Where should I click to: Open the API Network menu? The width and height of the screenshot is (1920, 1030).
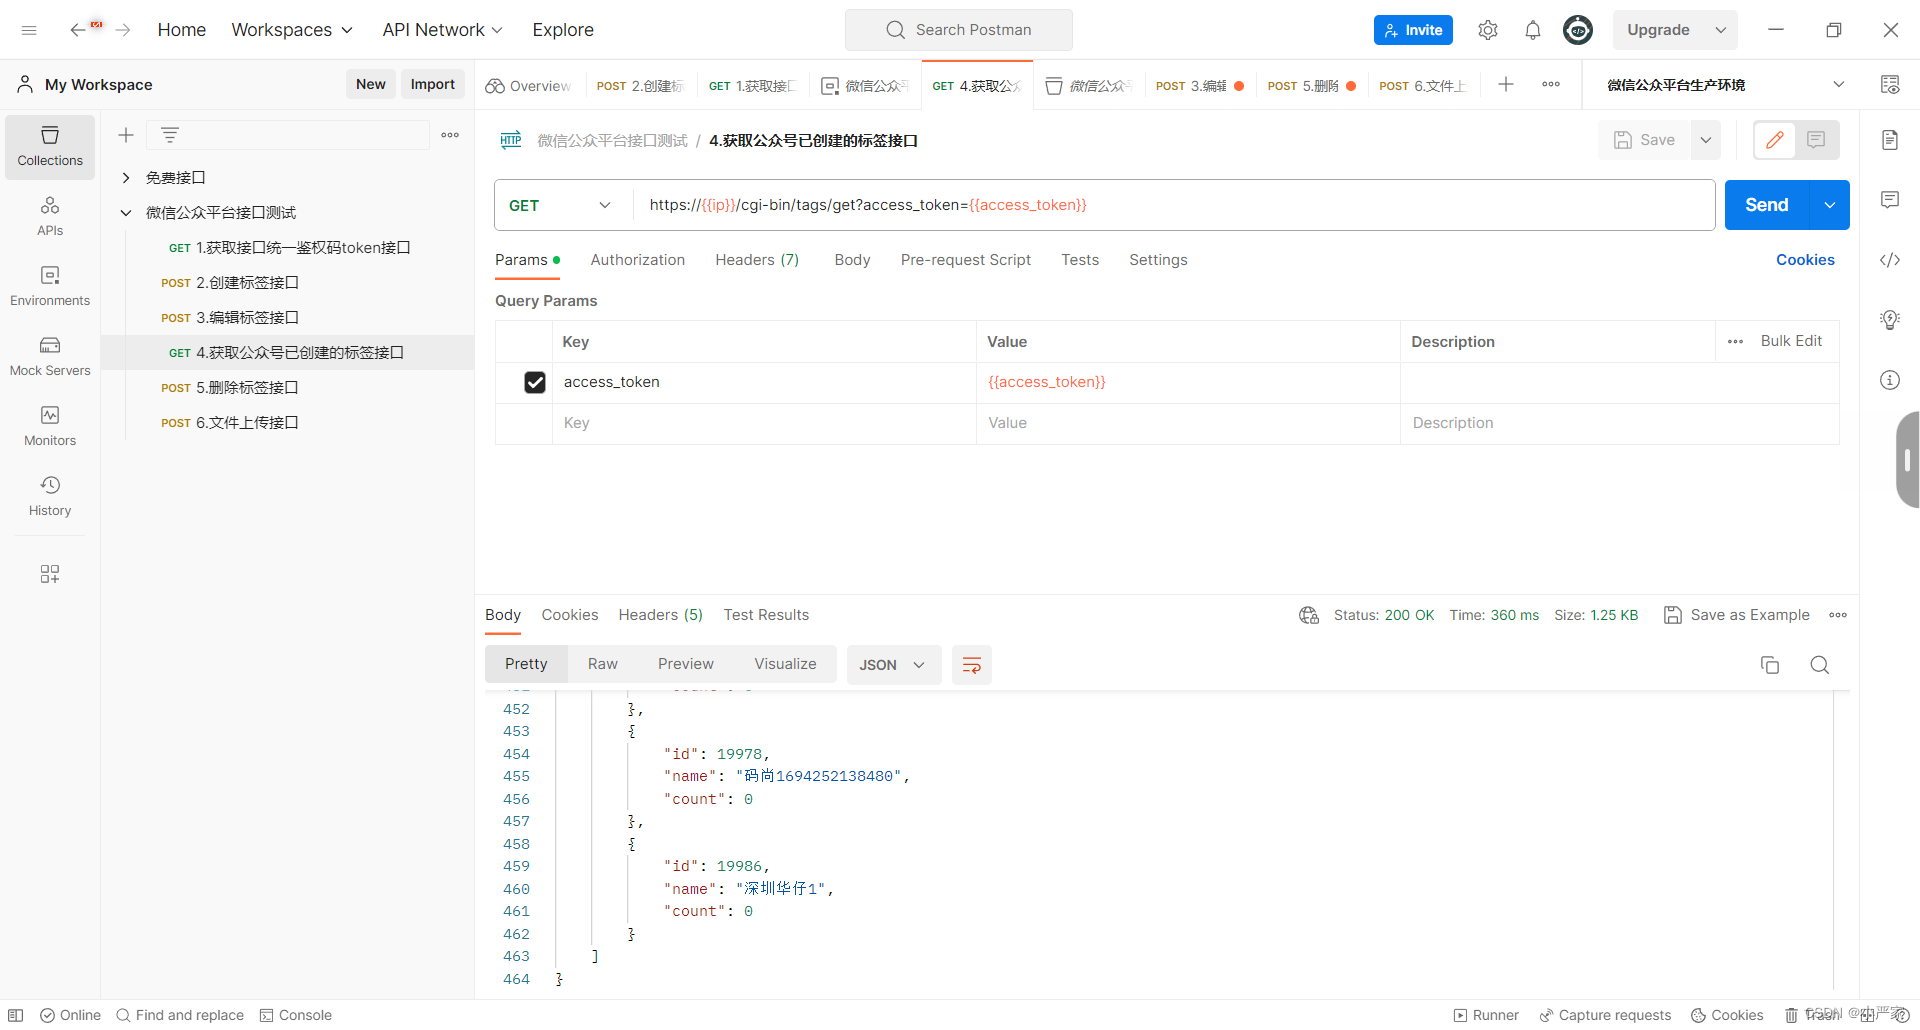pyautogui.click(x=443, y=30)
